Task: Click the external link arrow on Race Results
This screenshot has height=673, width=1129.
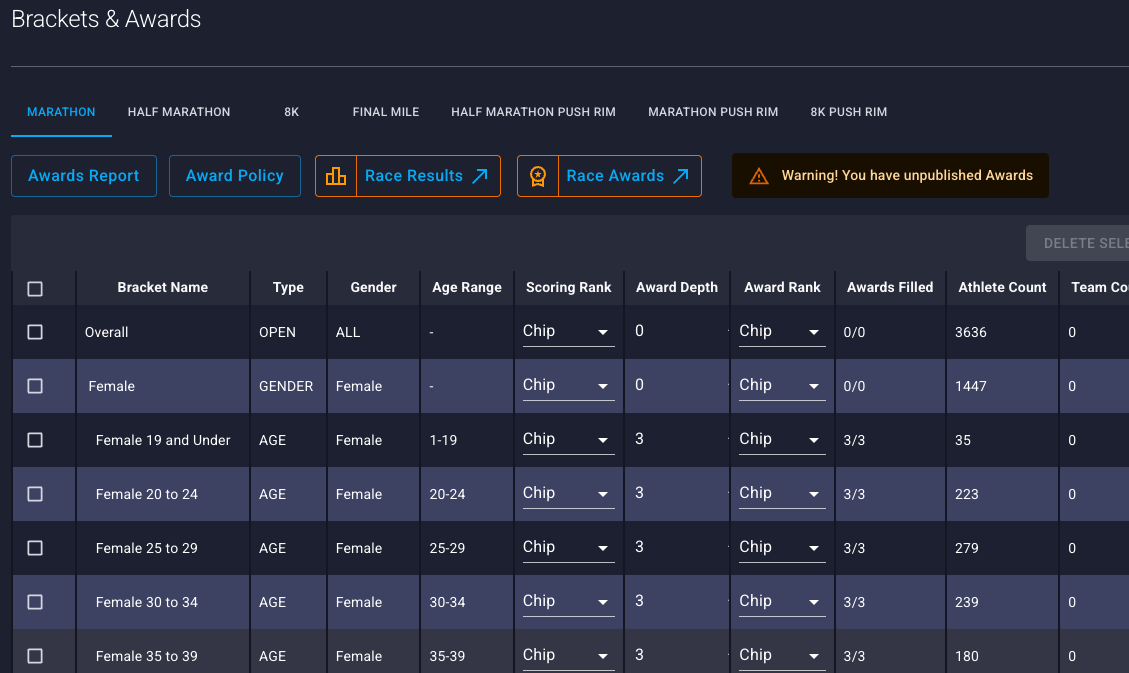Action: 480,176
